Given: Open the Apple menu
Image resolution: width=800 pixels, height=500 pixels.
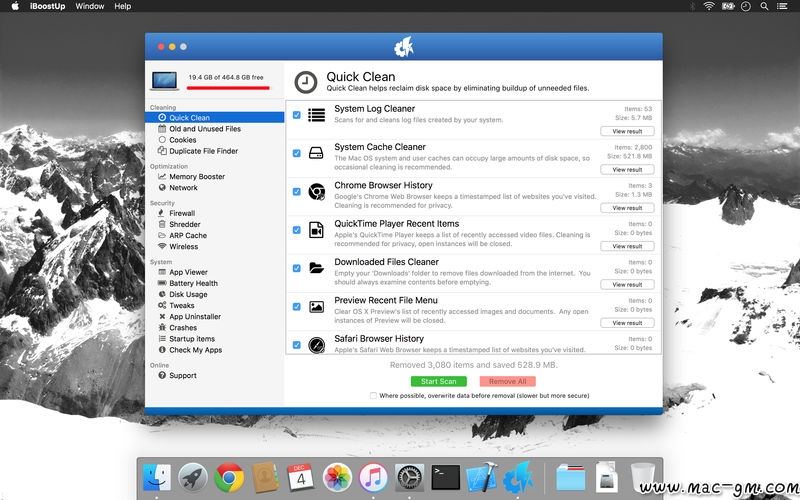Looking at the screenshot, I should pos(15,6).
